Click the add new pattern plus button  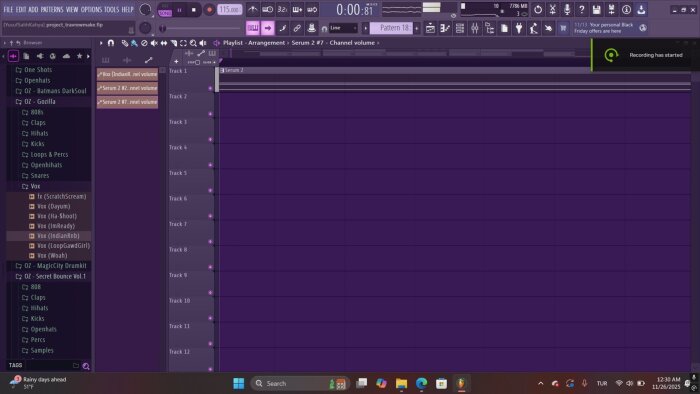pyautogui.click(x=417, y=28)
